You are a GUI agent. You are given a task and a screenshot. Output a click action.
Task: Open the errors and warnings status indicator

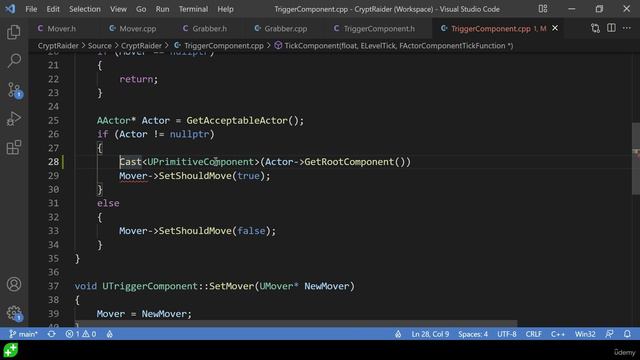[x=81, y=334]
